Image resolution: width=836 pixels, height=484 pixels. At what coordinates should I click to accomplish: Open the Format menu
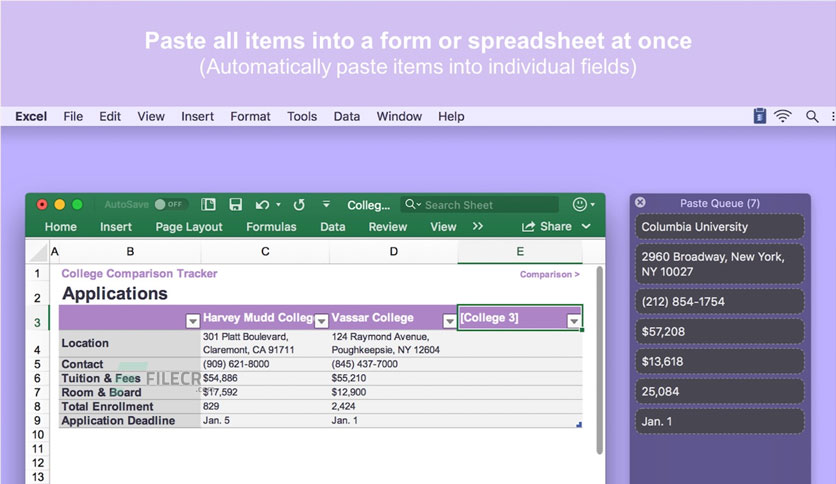click(250, 116)
